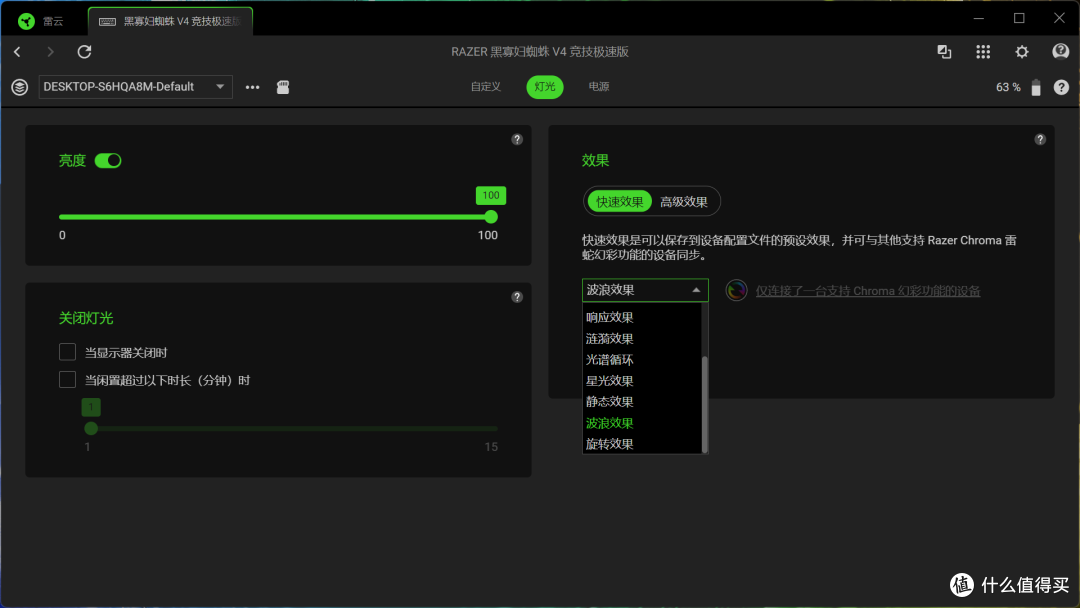Click the Chroma sync circle icon
This screenshot has width=1080, height=608.
click(736, 291)
